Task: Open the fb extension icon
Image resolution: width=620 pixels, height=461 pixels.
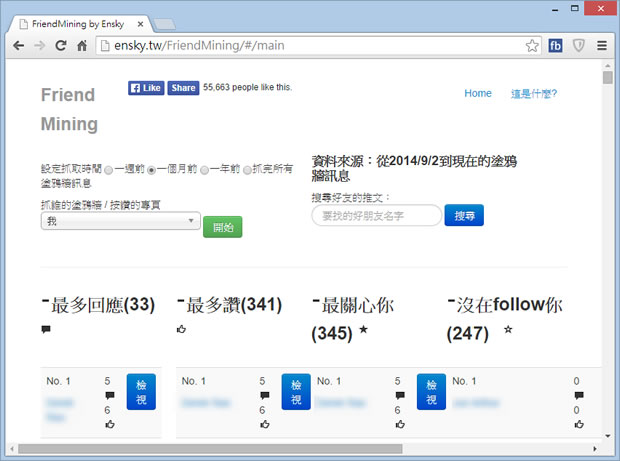Action: coord(556,46)
